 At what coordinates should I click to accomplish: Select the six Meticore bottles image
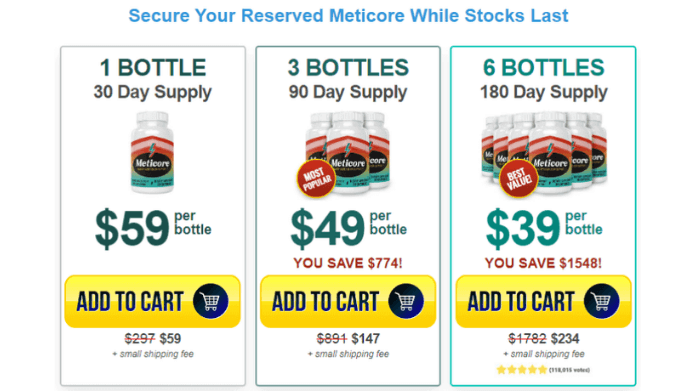point(544,152)
